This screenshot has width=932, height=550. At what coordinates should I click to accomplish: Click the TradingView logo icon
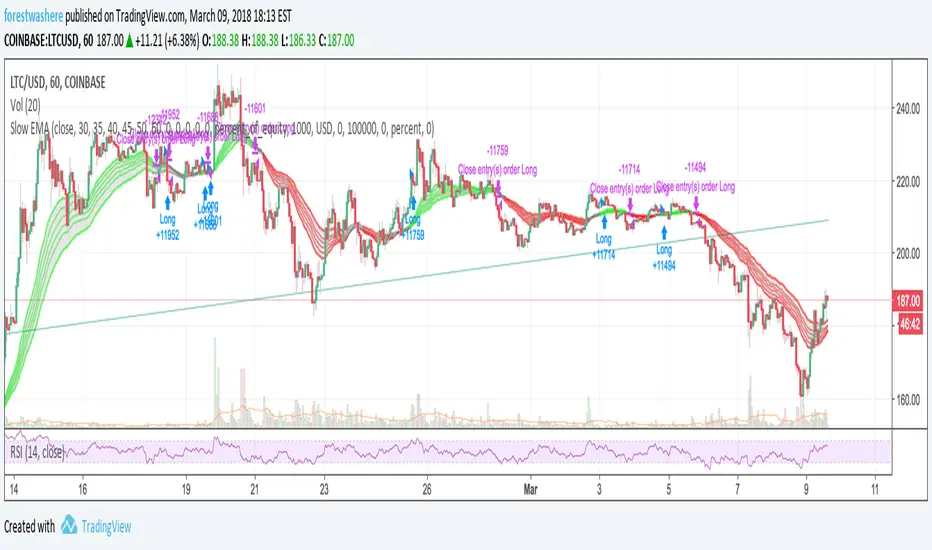(69, 524)
